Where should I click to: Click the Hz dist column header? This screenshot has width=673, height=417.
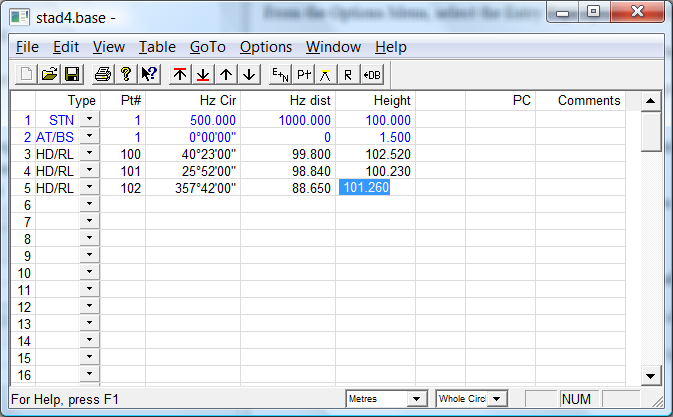[309, 101]
